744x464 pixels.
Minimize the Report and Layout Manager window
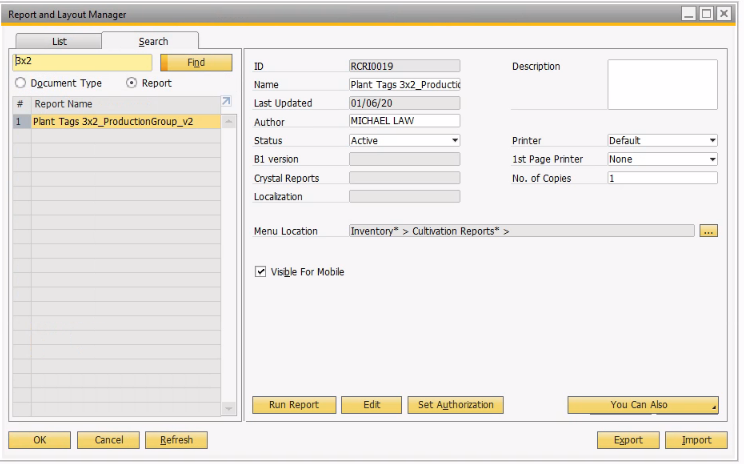[x=688, y=14]
